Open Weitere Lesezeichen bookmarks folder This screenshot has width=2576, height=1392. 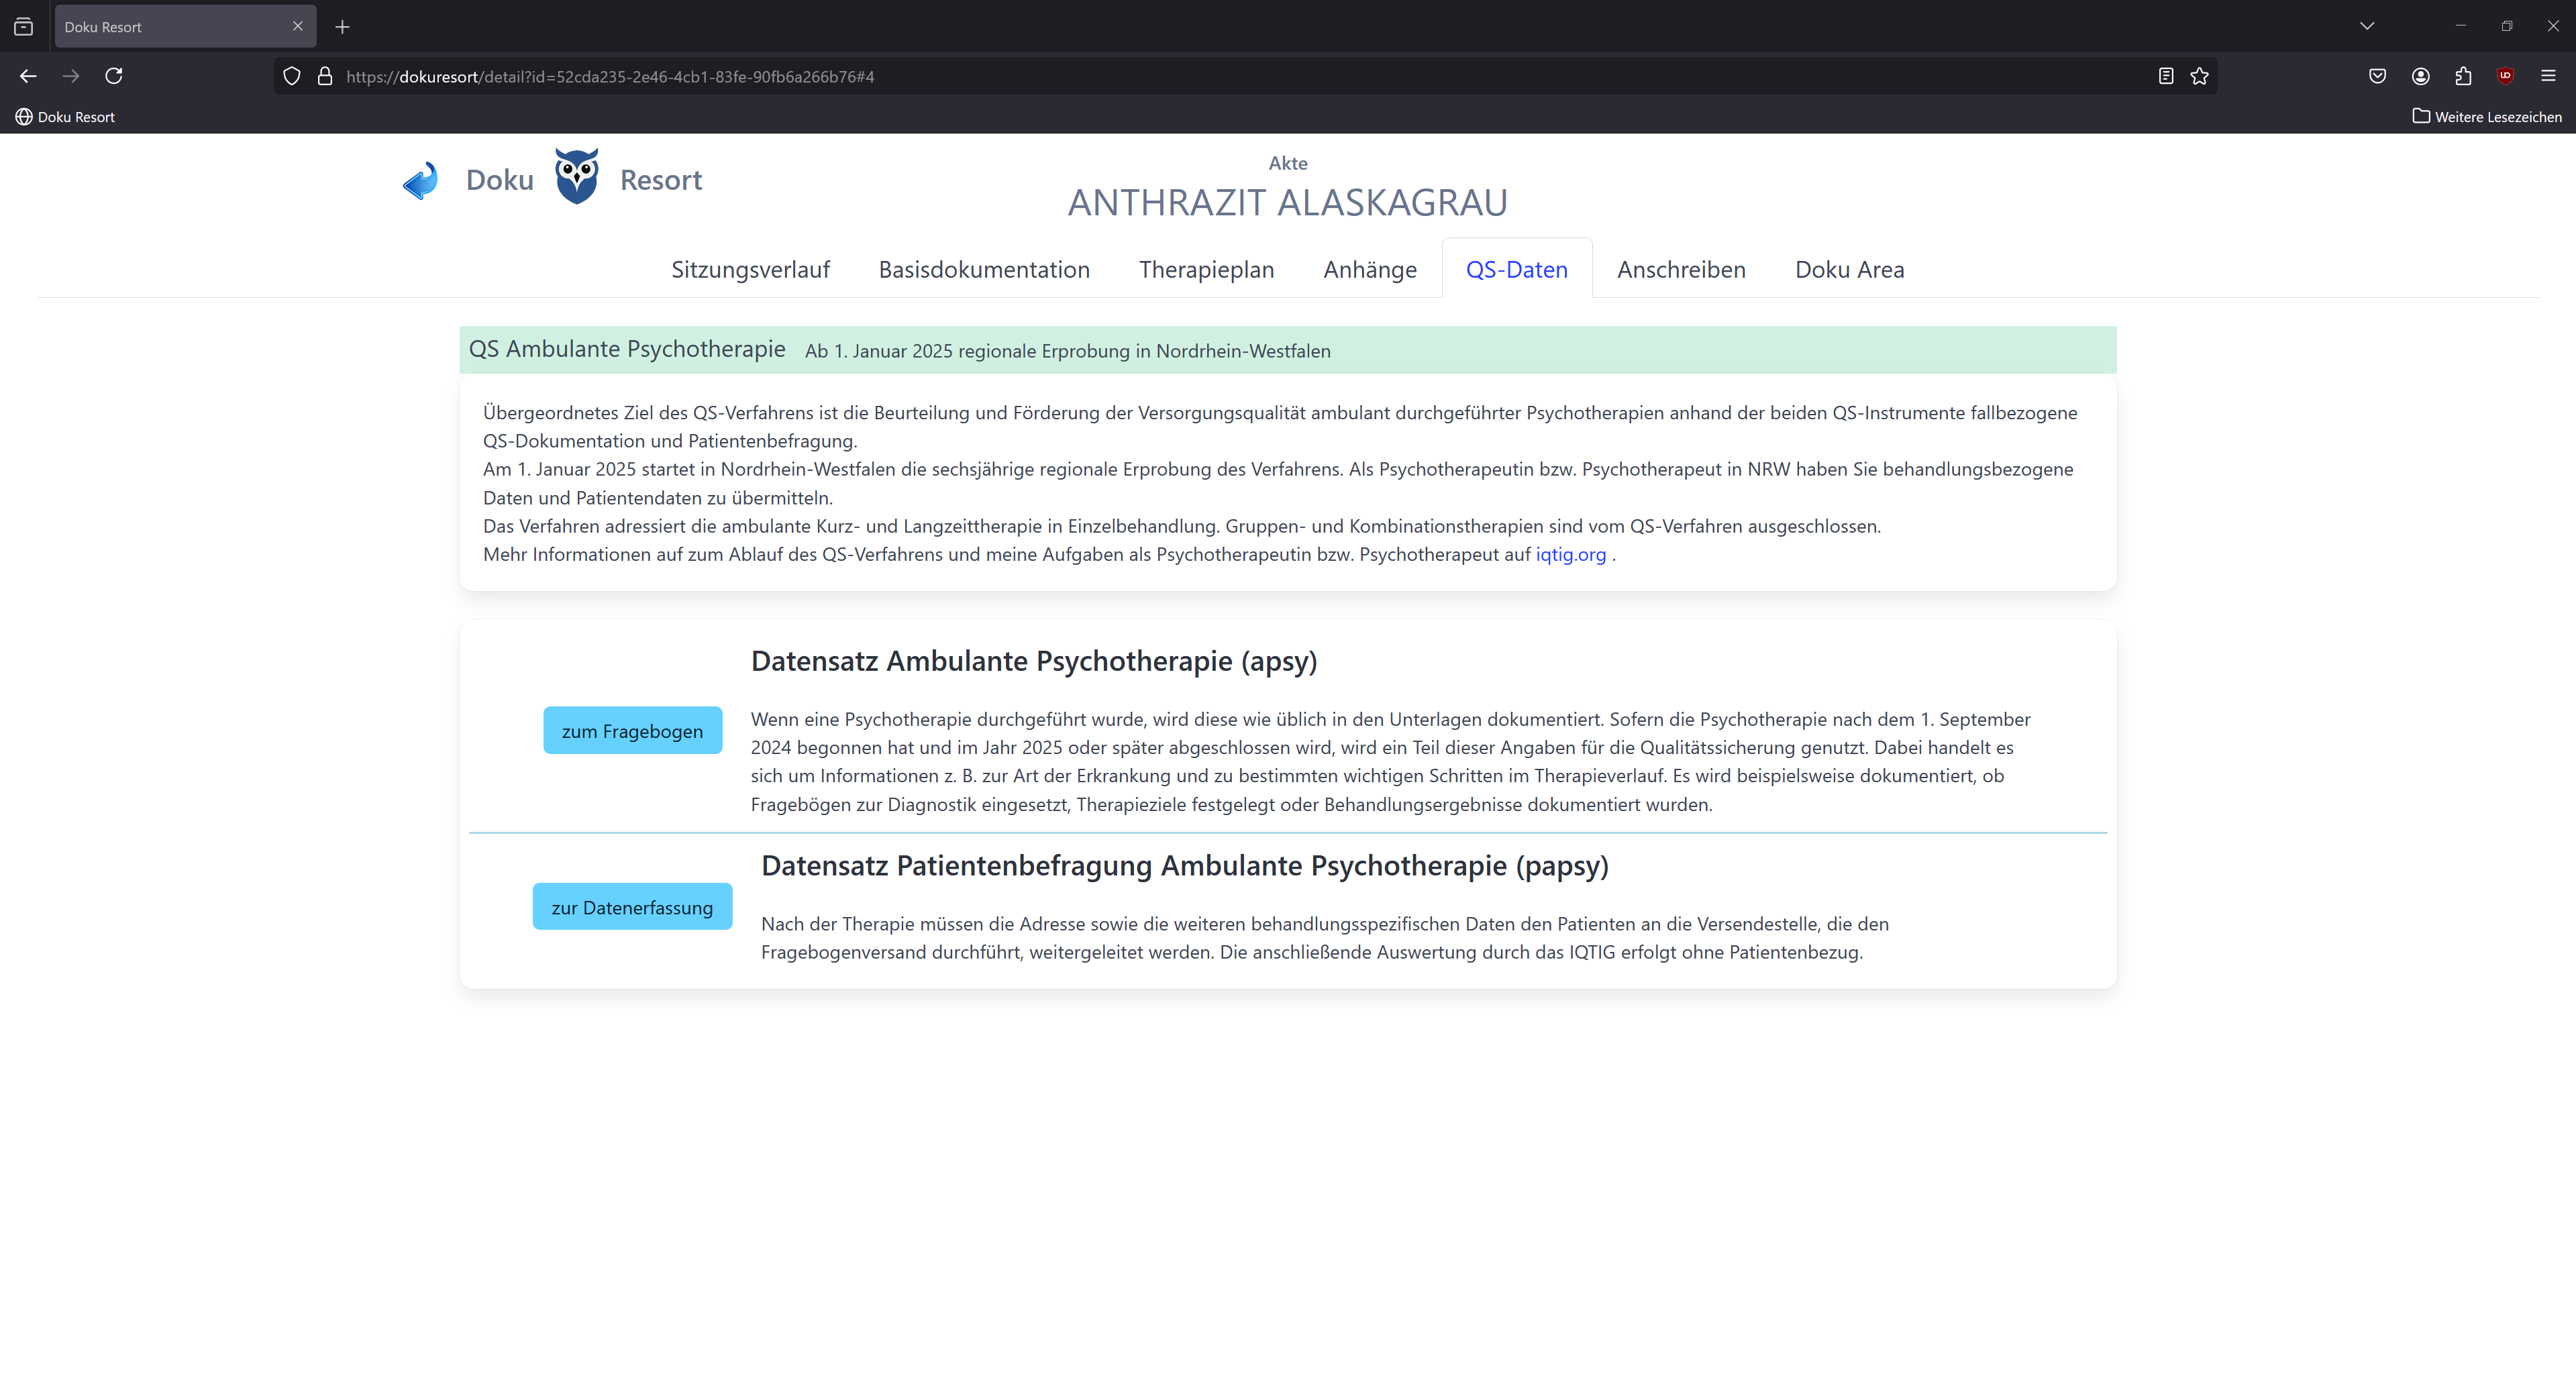pos(2487,117)
